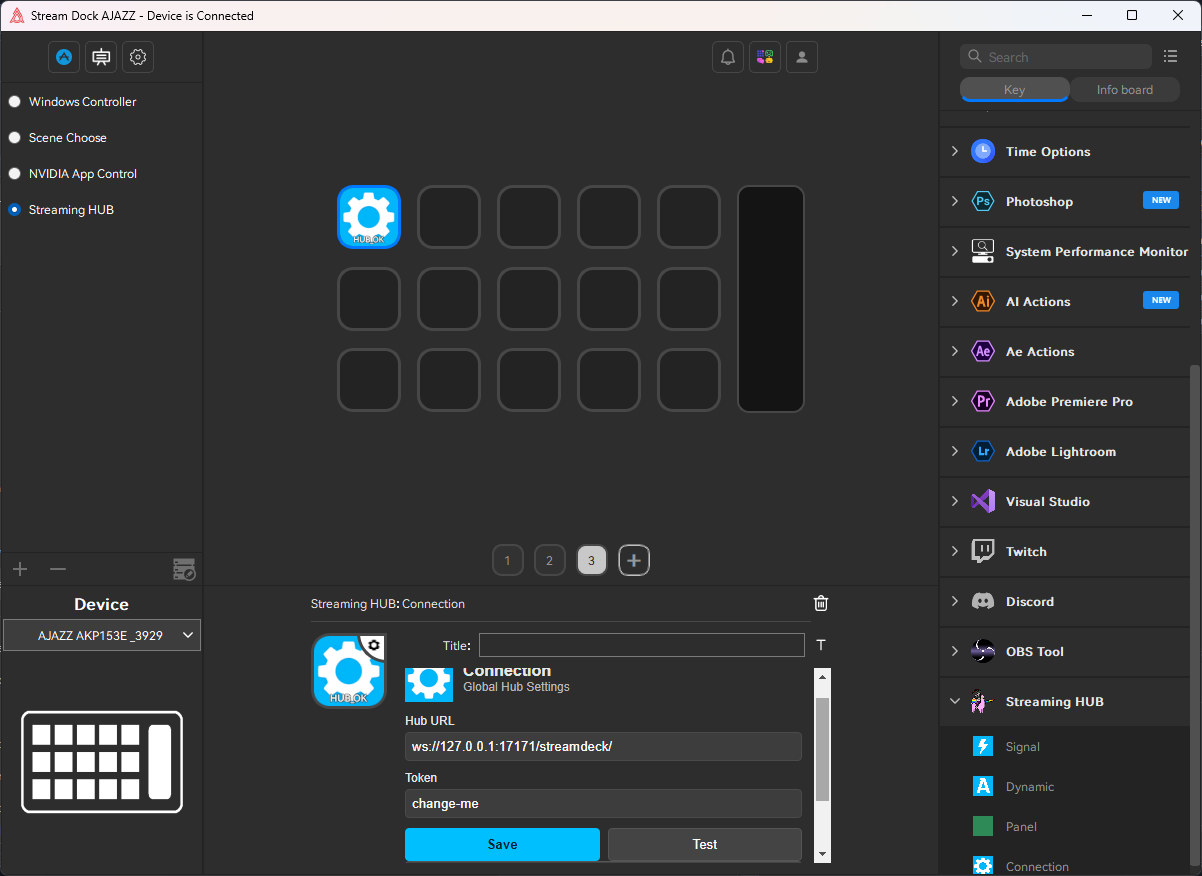
Task: Expand the Discord category chevron
Action: 954,601
